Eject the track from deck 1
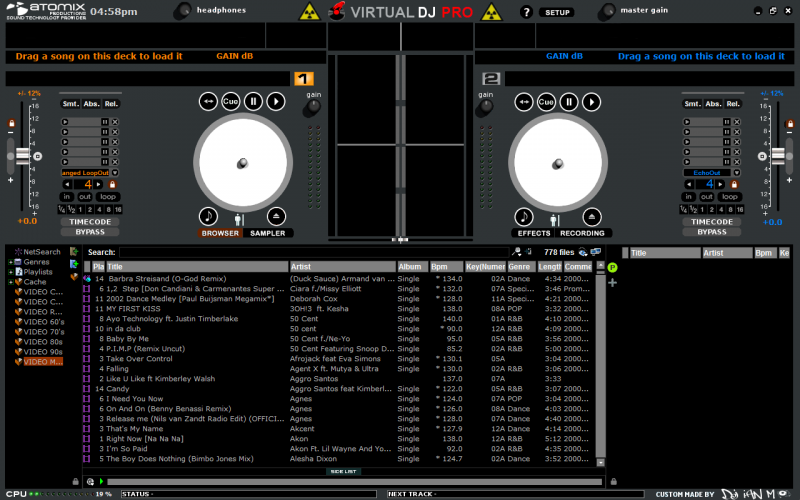 click(x=276, y=216)
